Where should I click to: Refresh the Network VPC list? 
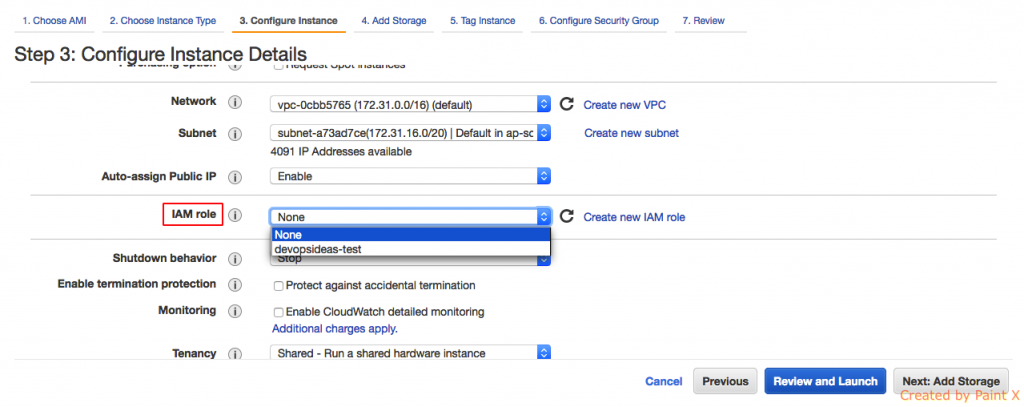tap(567, 104)
